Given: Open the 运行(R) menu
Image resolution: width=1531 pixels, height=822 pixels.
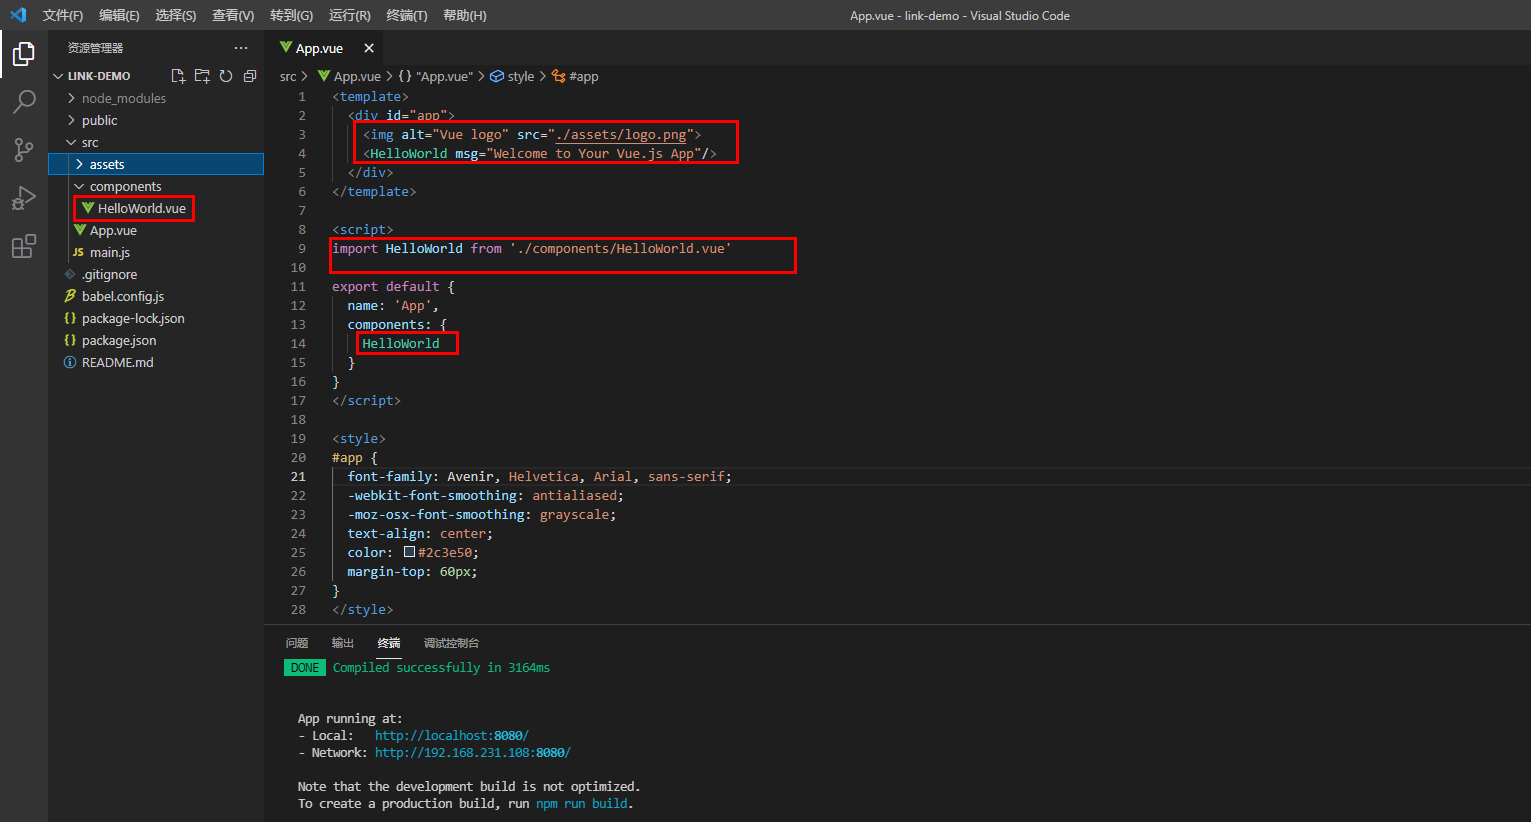Looking at the screenshot, I should 349,15.
